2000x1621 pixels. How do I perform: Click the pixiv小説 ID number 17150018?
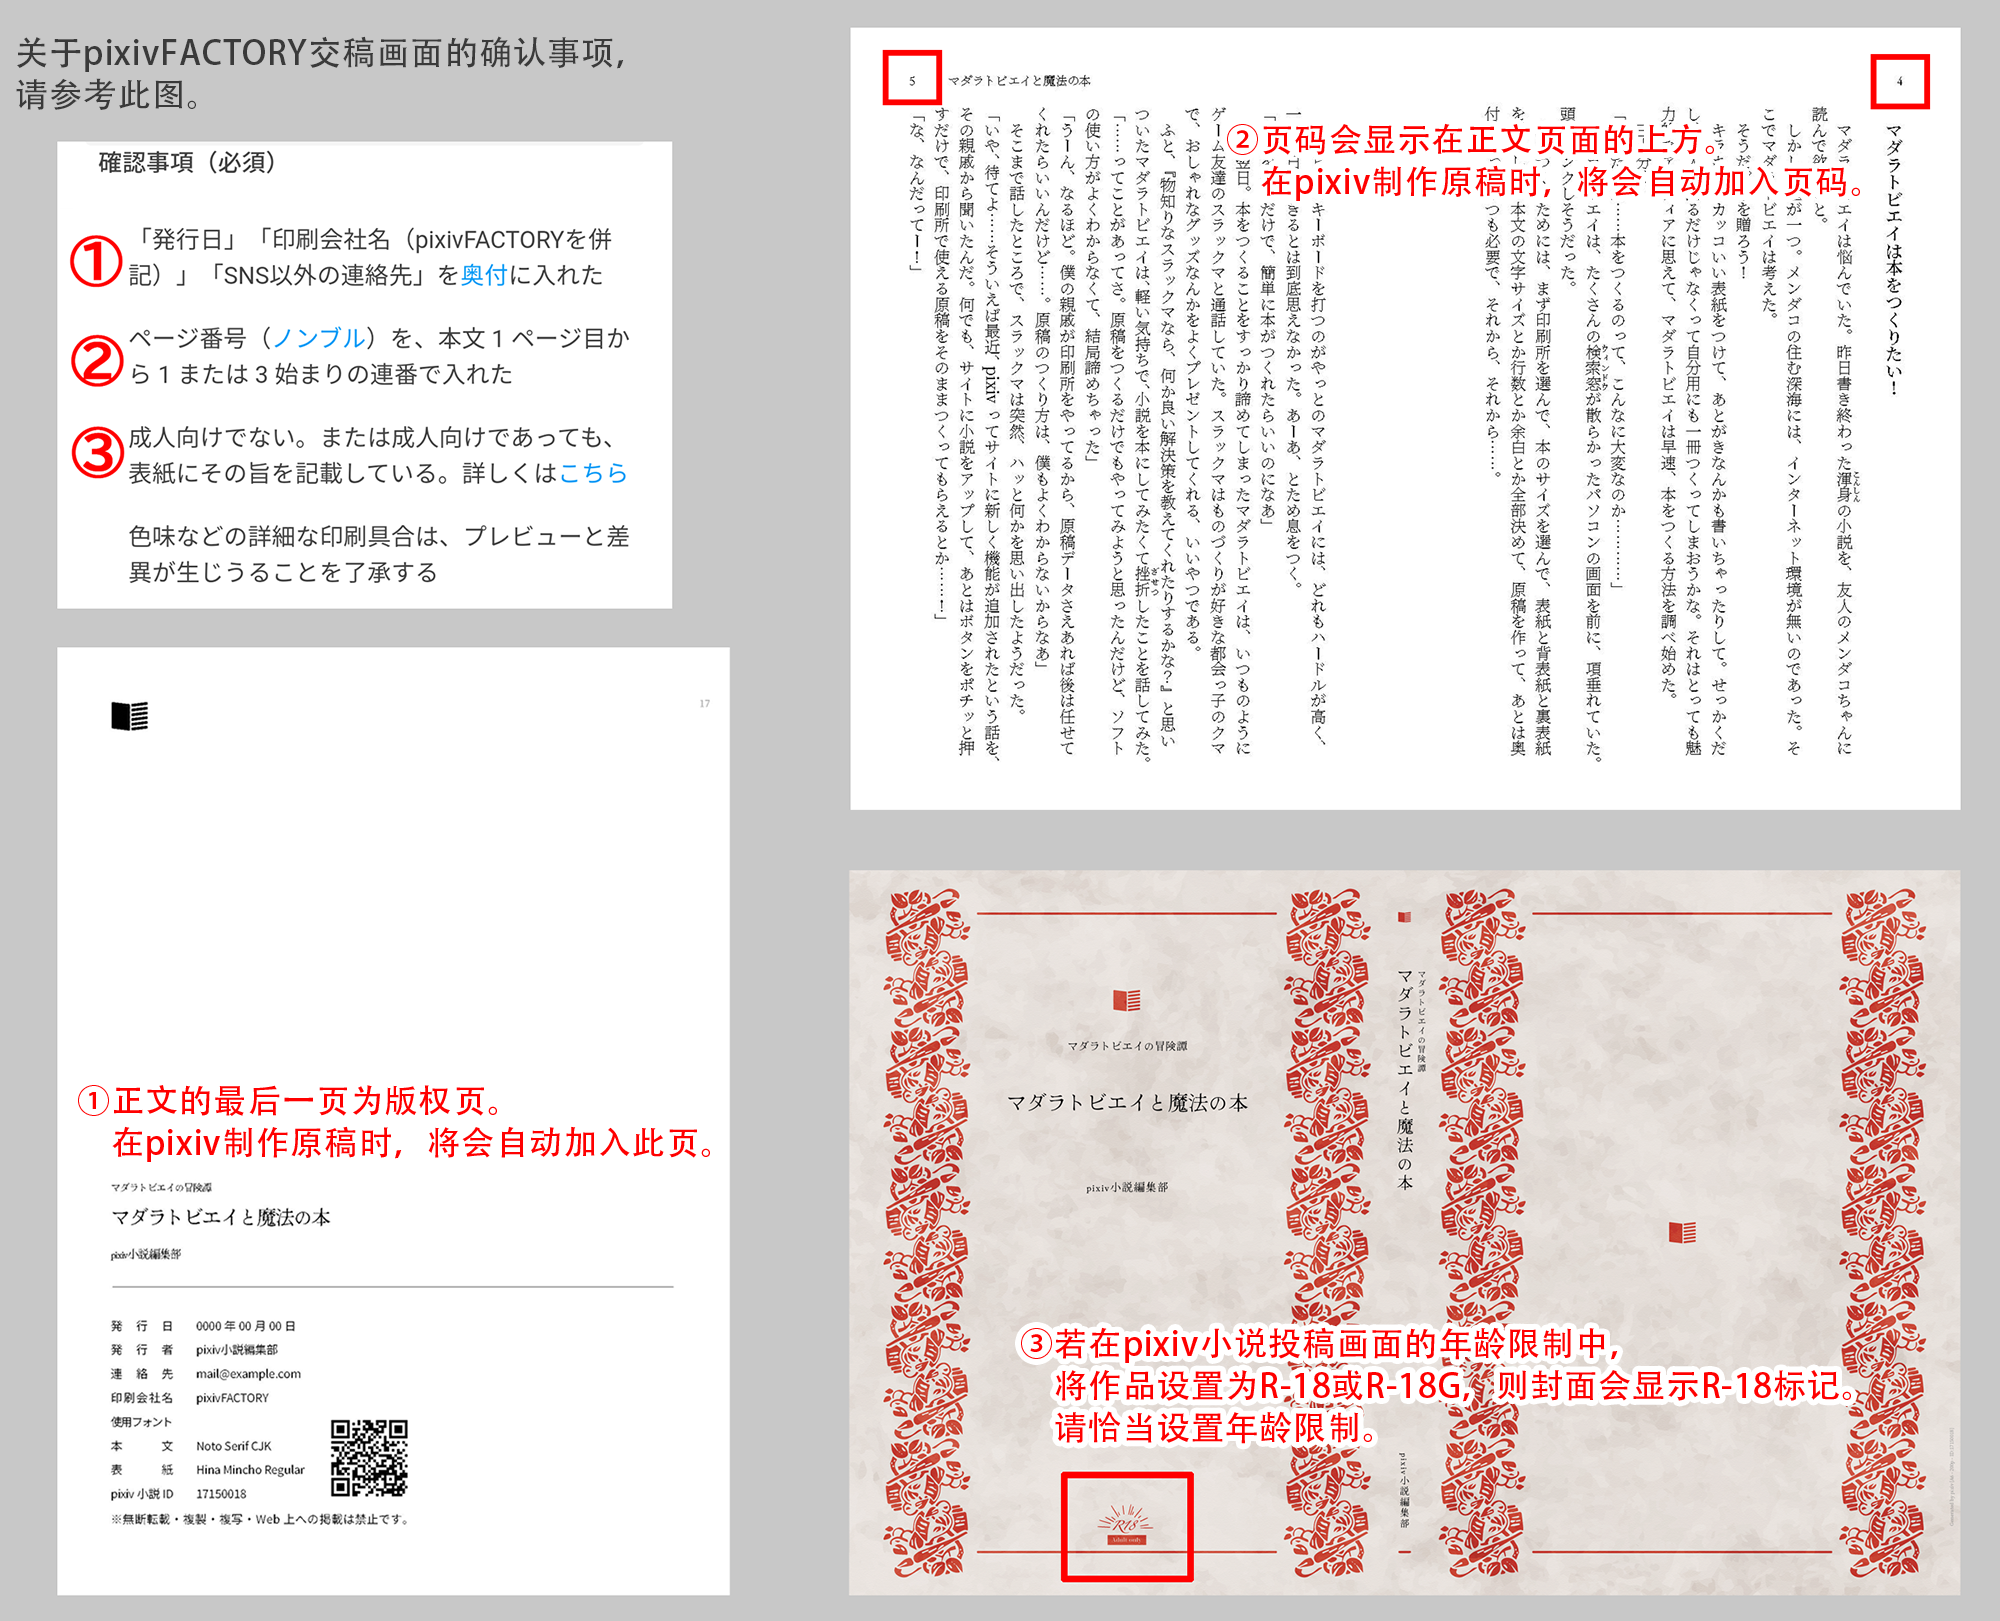pos(221,1494)
